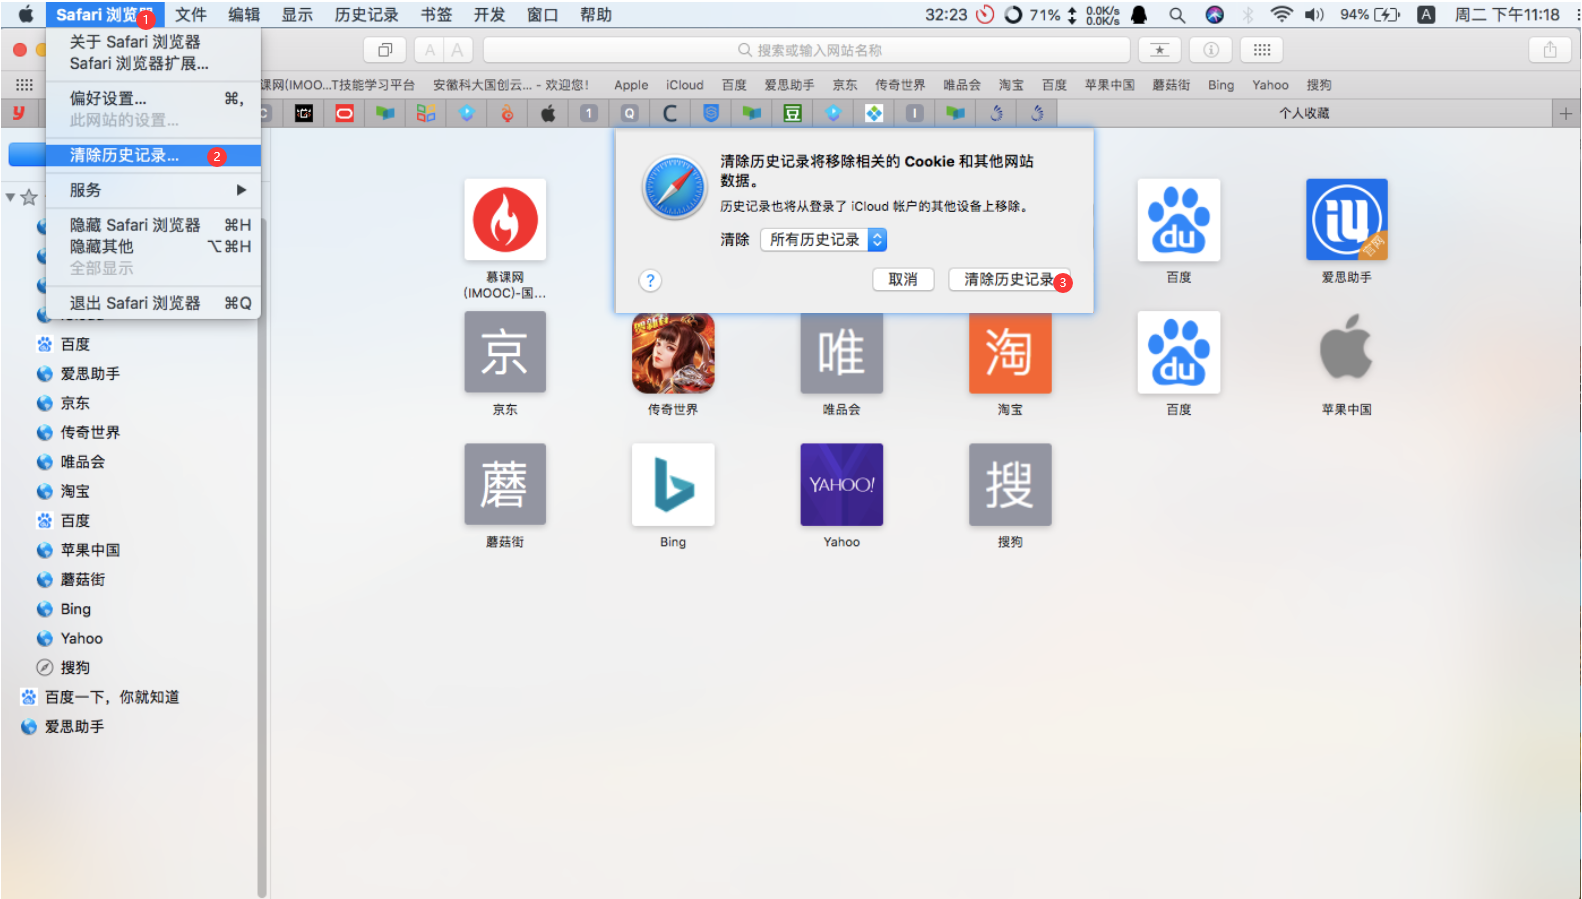
Task: Collapse the favorites star folder in sidebar
Action: (x=10, y=197)
